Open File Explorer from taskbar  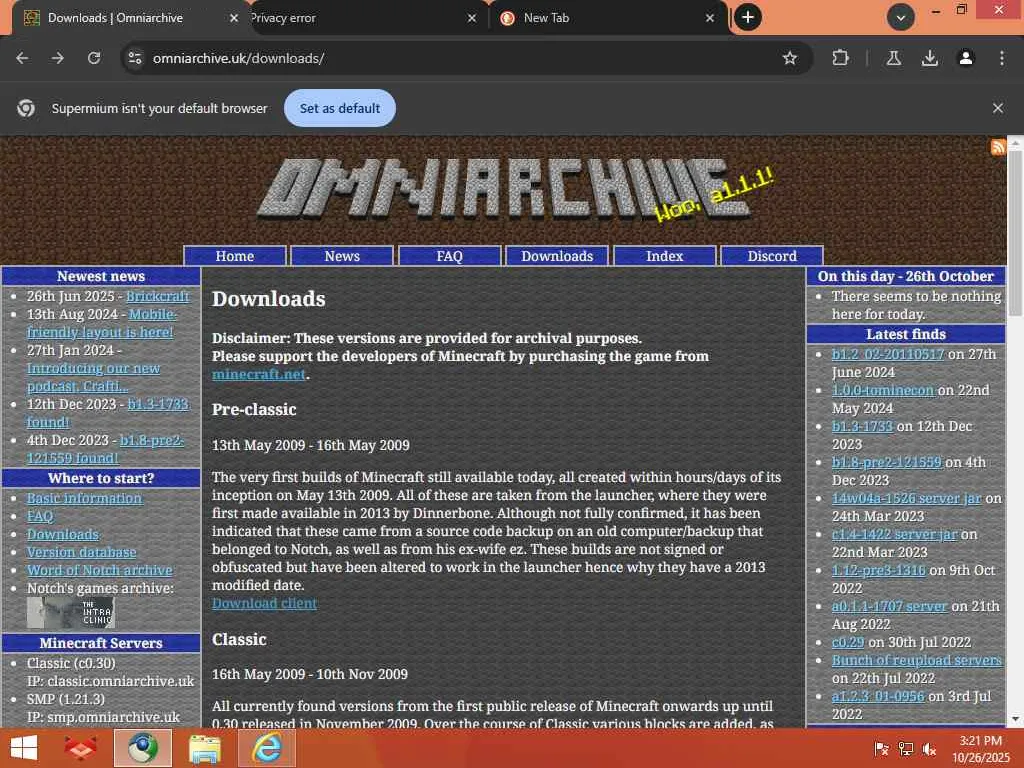click(x=204, y=748)
